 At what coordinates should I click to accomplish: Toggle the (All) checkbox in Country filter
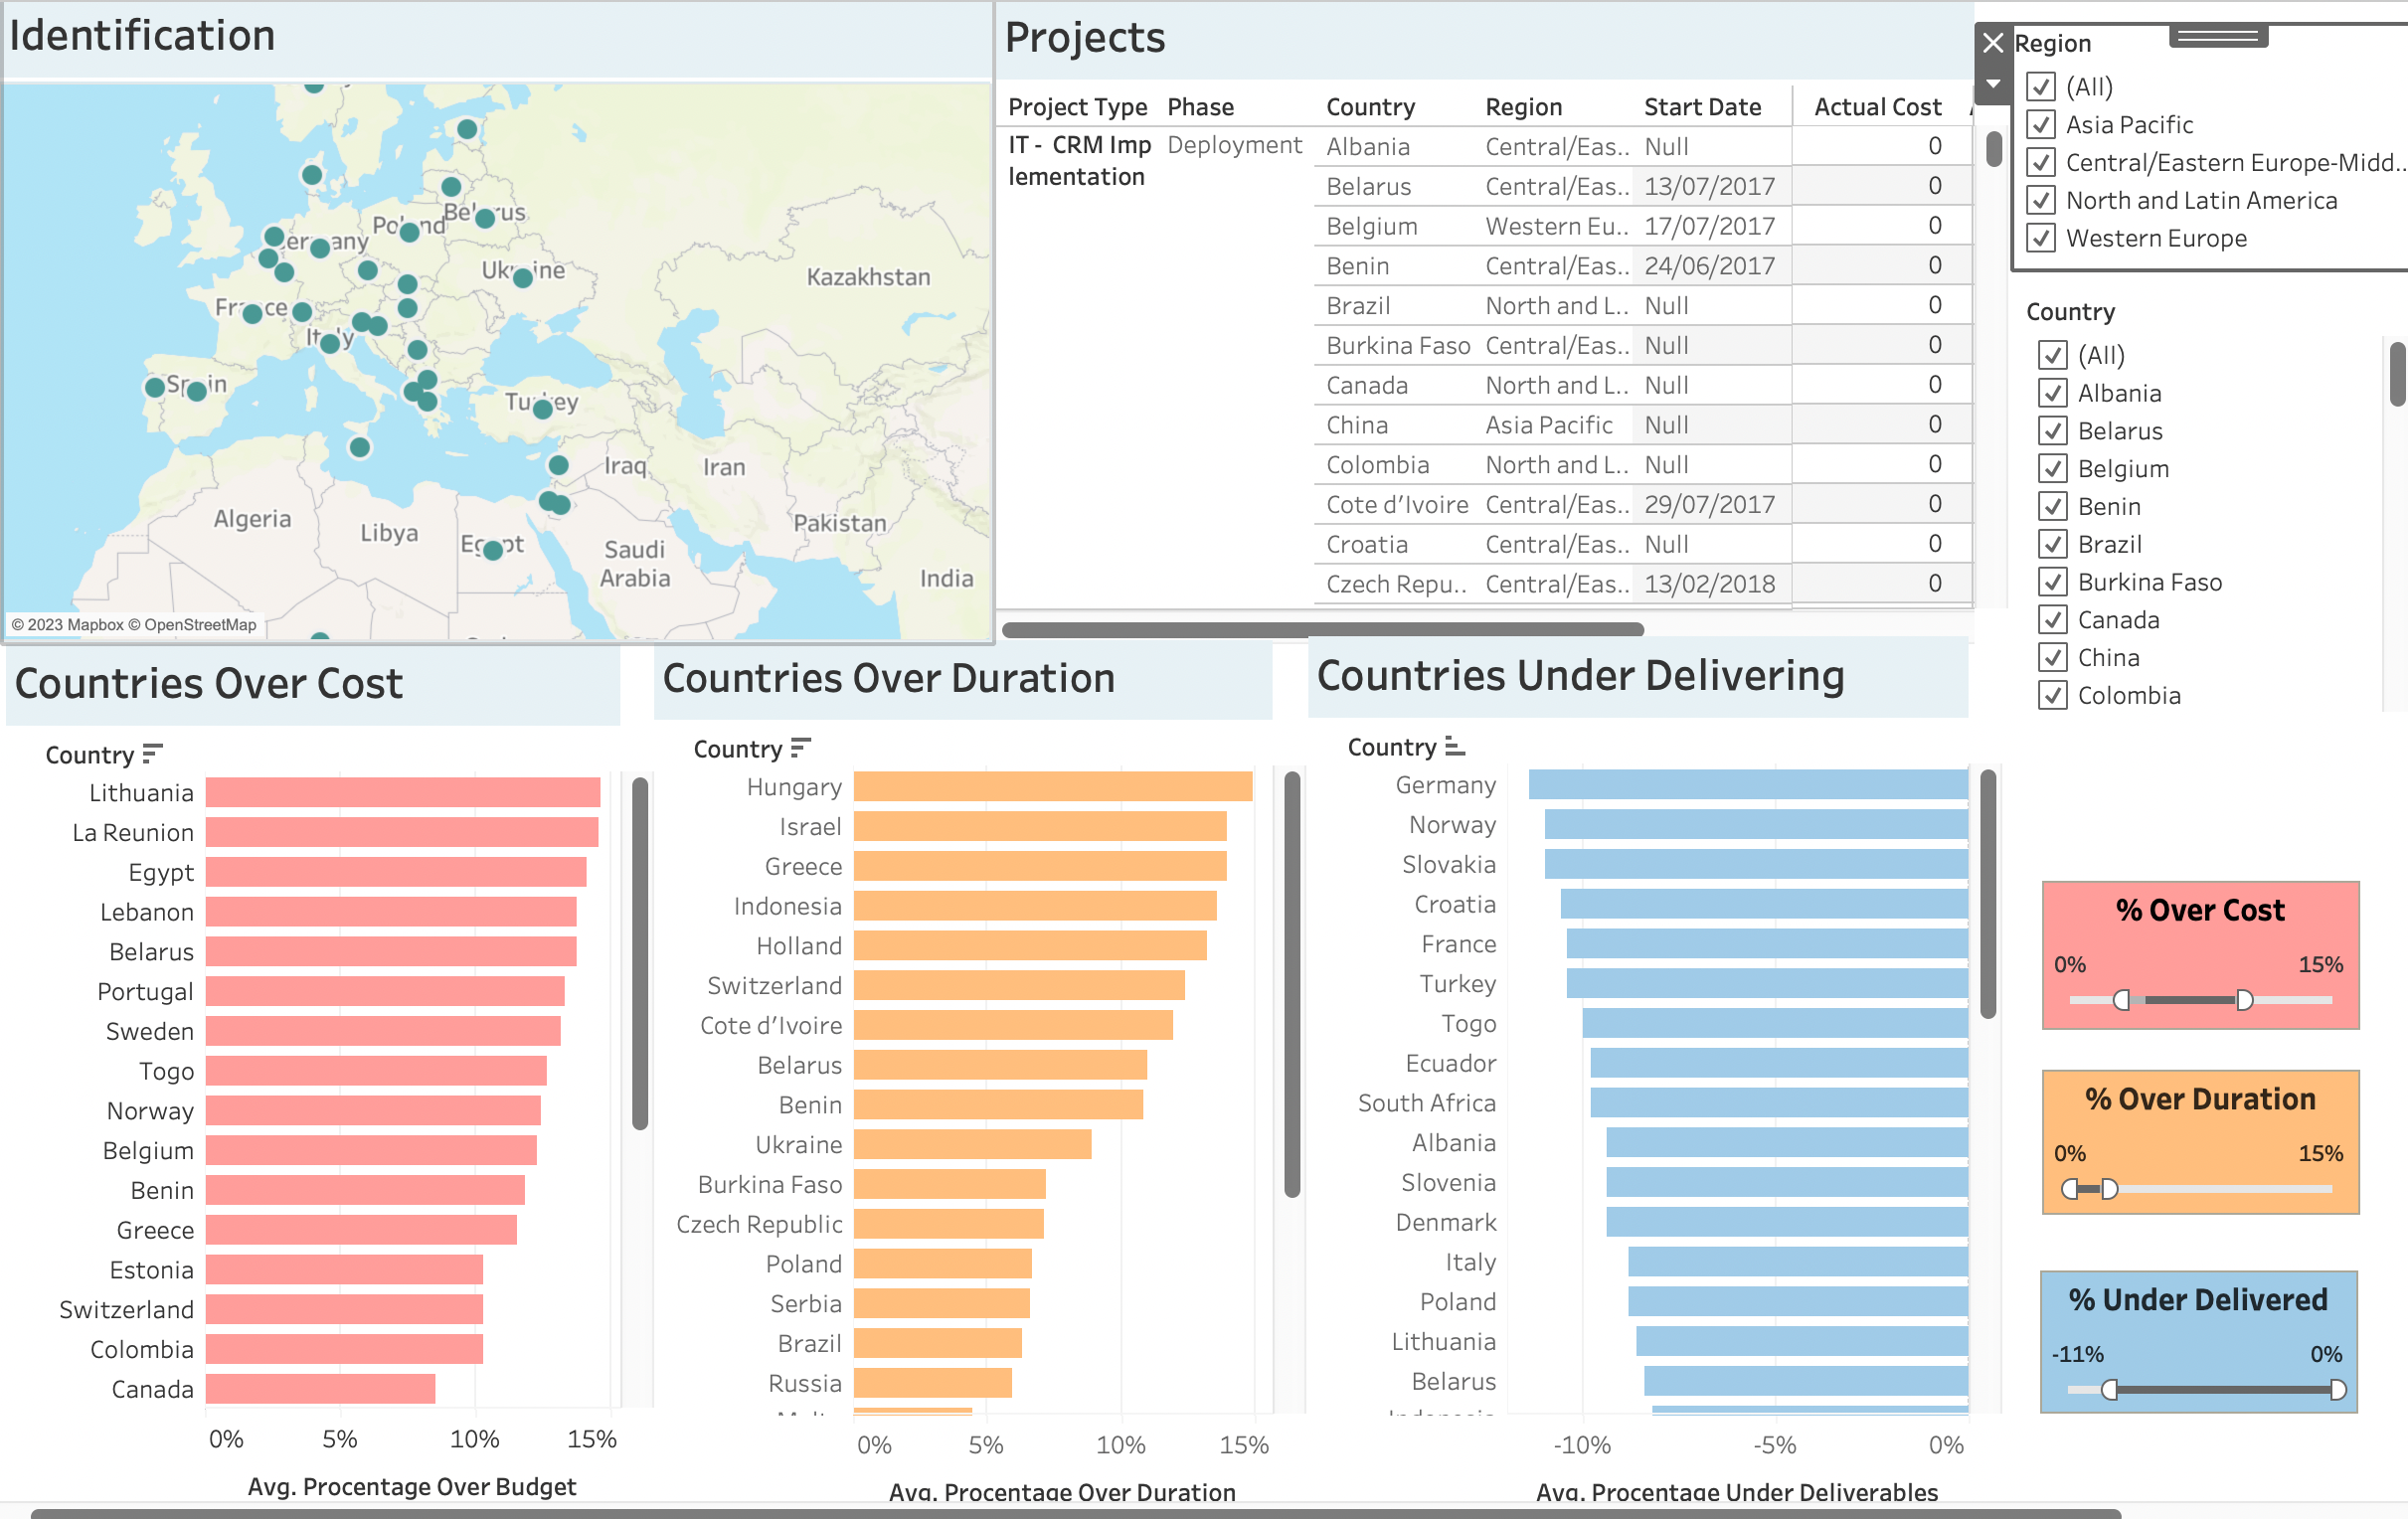point(2053,355)
